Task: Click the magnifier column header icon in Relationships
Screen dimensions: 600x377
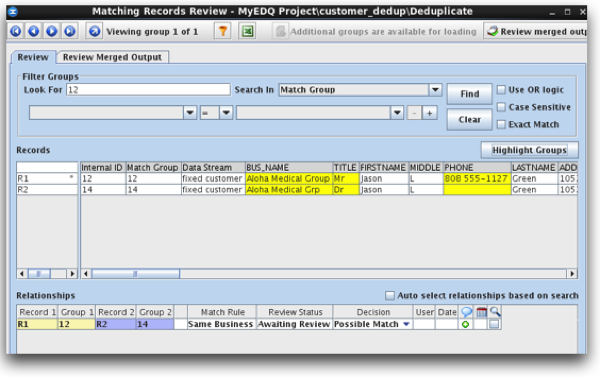Action: [495, 312]
